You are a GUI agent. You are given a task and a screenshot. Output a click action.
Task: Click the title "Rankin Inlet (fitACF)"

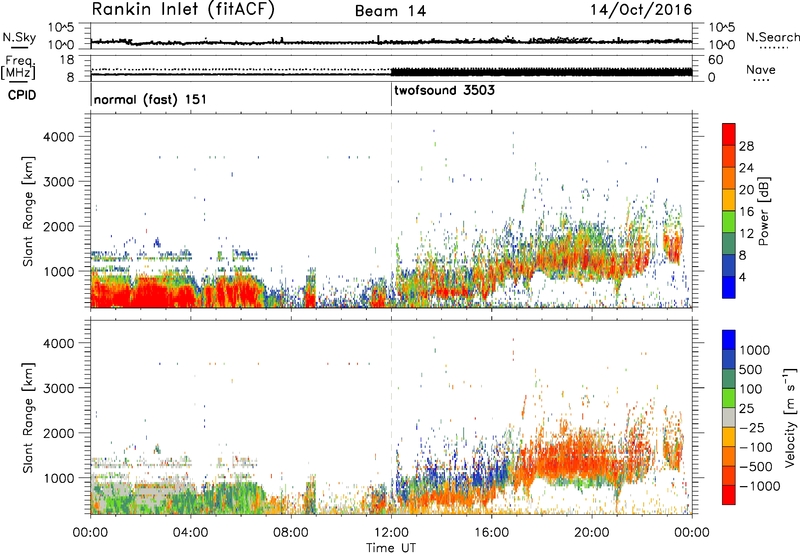183,10
